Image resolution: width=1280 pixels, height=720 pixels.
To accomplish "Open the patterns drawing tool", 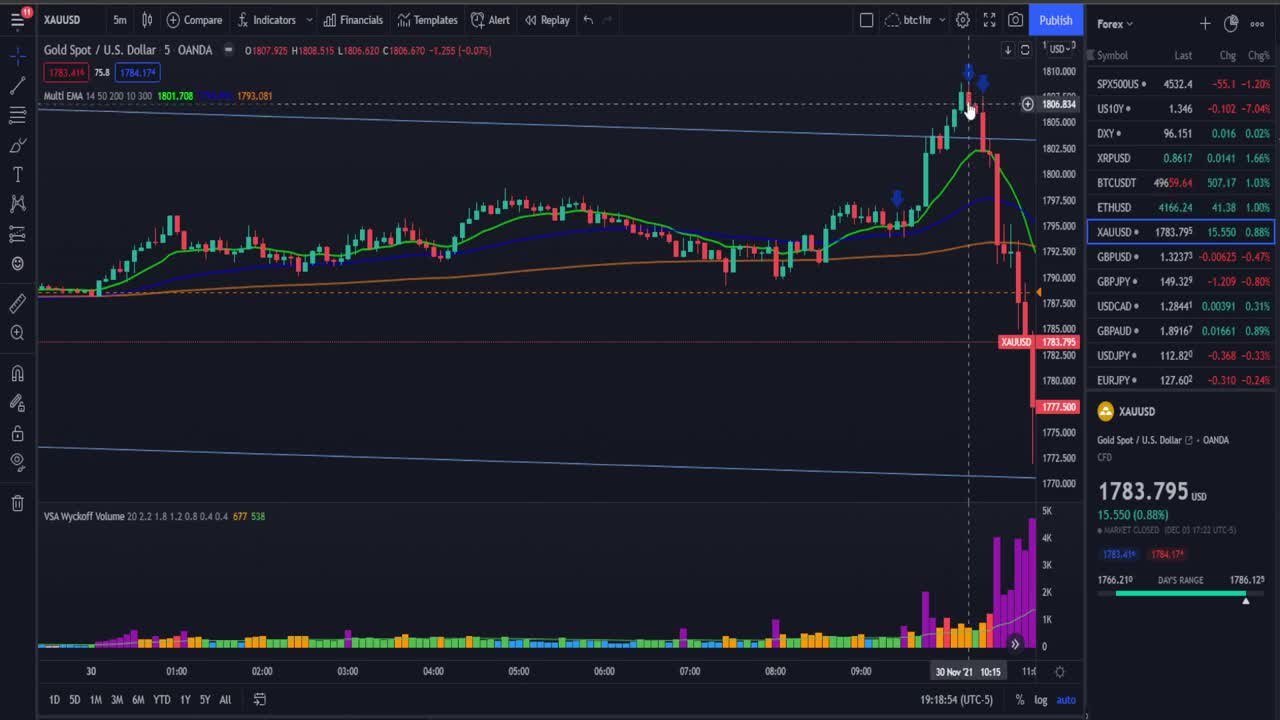I will pos(17,204).
